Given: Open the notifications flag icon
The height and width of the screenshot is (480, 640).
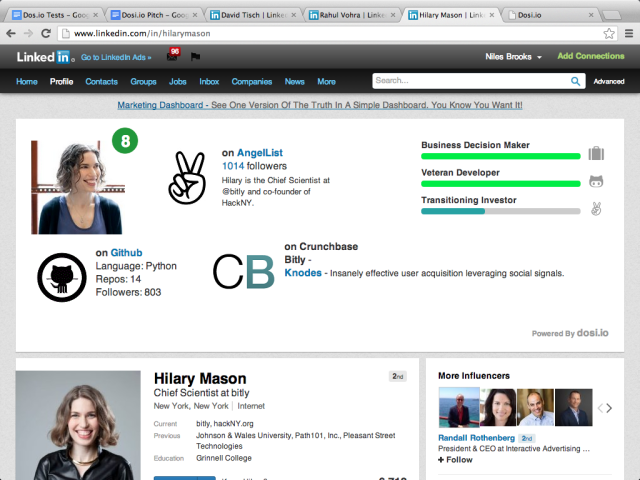Looking at the screenshot, I should tap(195, 57).
